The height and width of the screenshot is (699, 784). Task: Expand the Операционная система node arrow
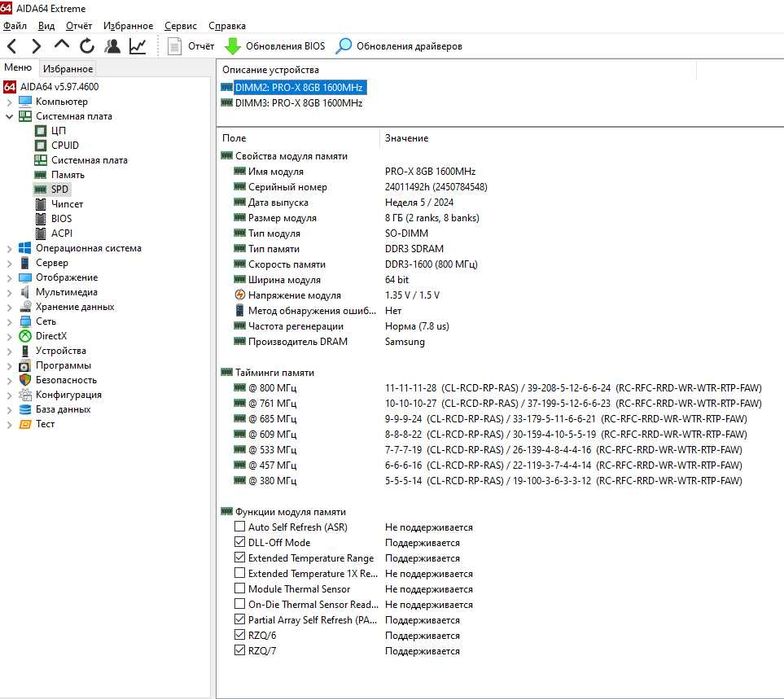pos(10,248)
